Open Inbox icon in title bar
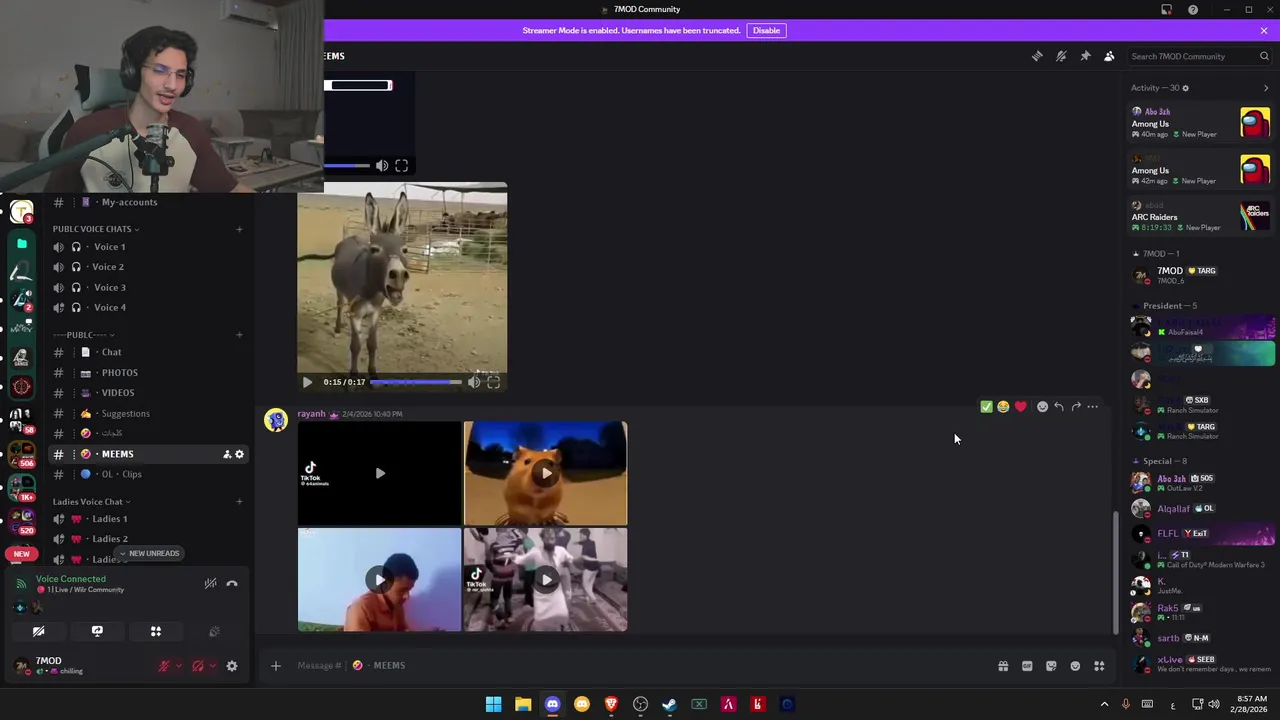This screenshot has height=720, width=1280. click(x=1166, y=9)
